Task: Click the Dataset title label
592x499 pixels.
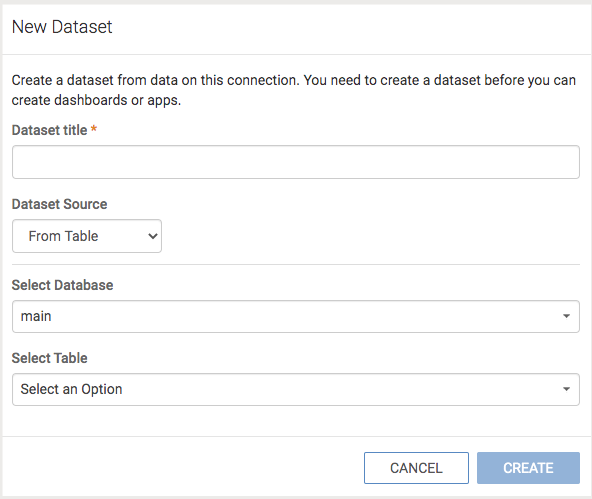Action: click(49, 130)
